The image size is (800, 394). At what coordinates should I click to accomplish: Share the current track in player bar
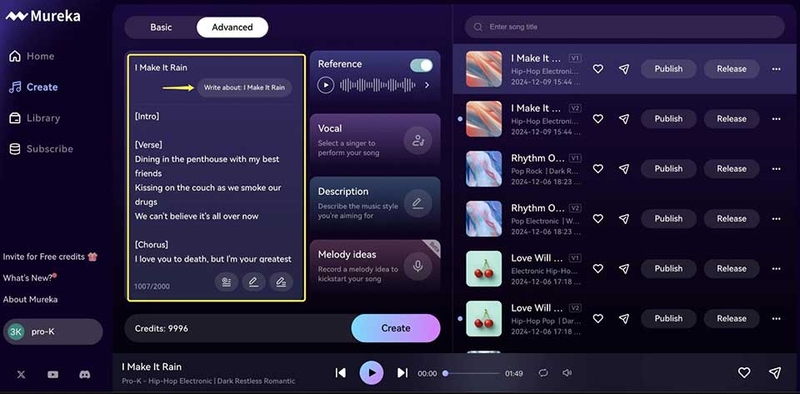775,373
